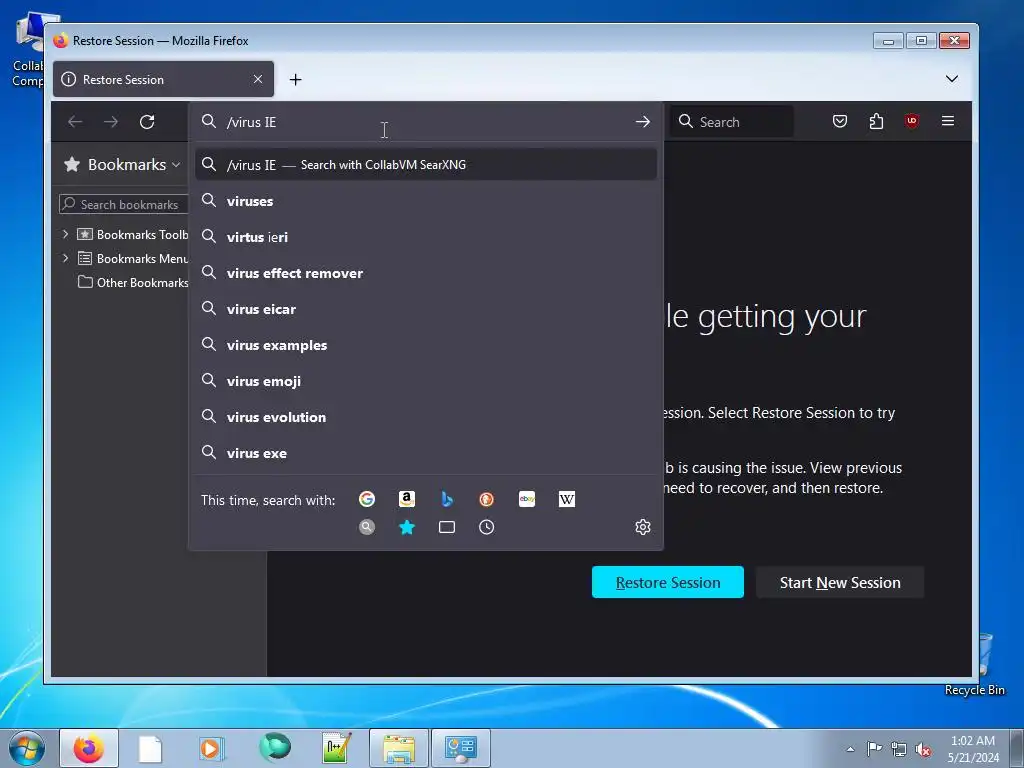
Task: Switch to the Restore Session tab
Action: tap(163, 79)
